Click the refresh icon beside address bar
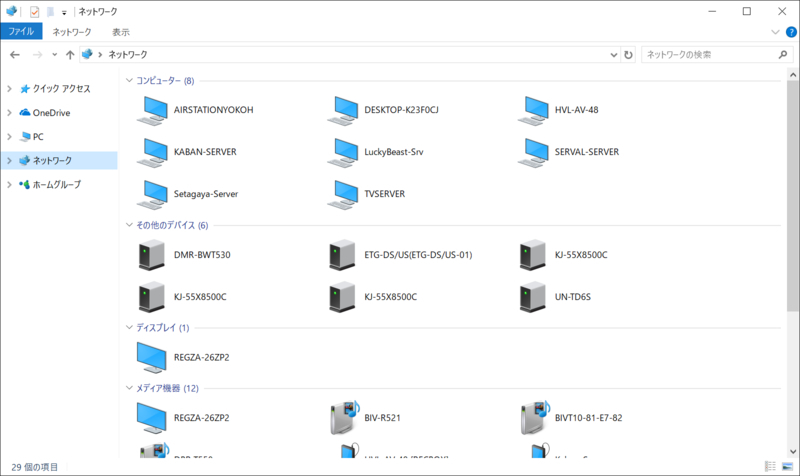800x476 pixels. pos(629,55)
